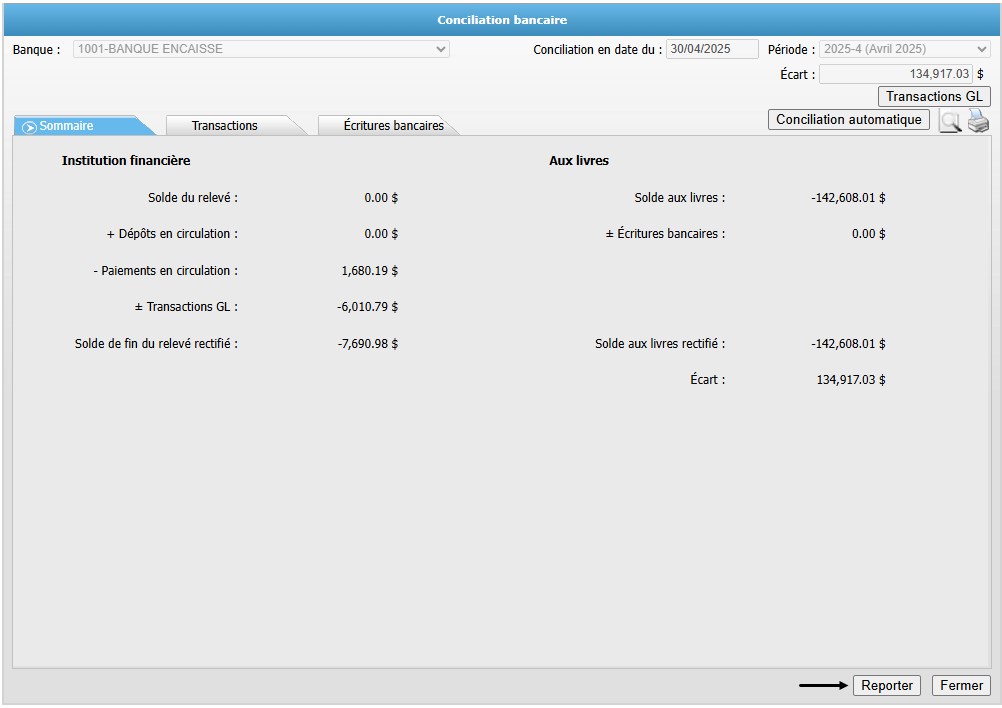Click the Solde de fin du relevé rectifié value
Screen dimensions: 1002x708
coord(367,344)
